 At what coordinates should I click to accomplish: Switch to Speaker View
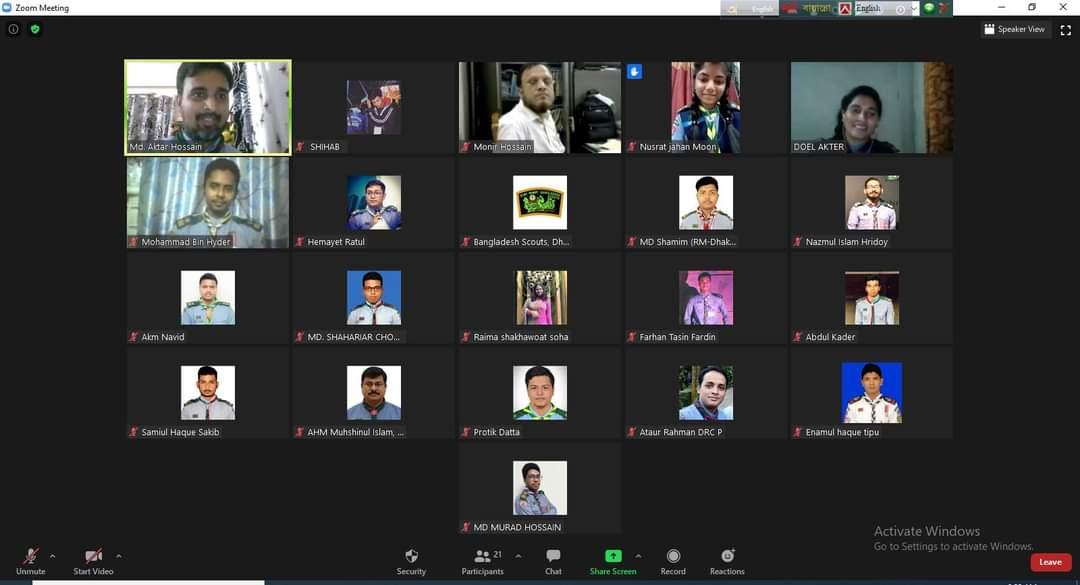point(1015,29)
